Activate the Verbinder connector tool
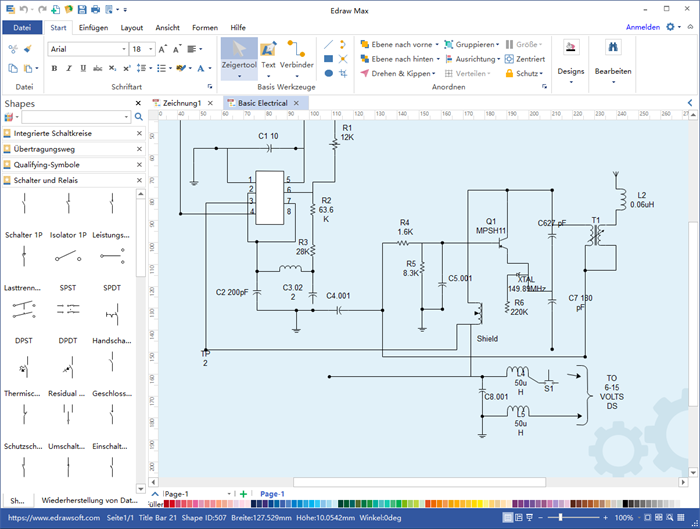 point(296,55)
